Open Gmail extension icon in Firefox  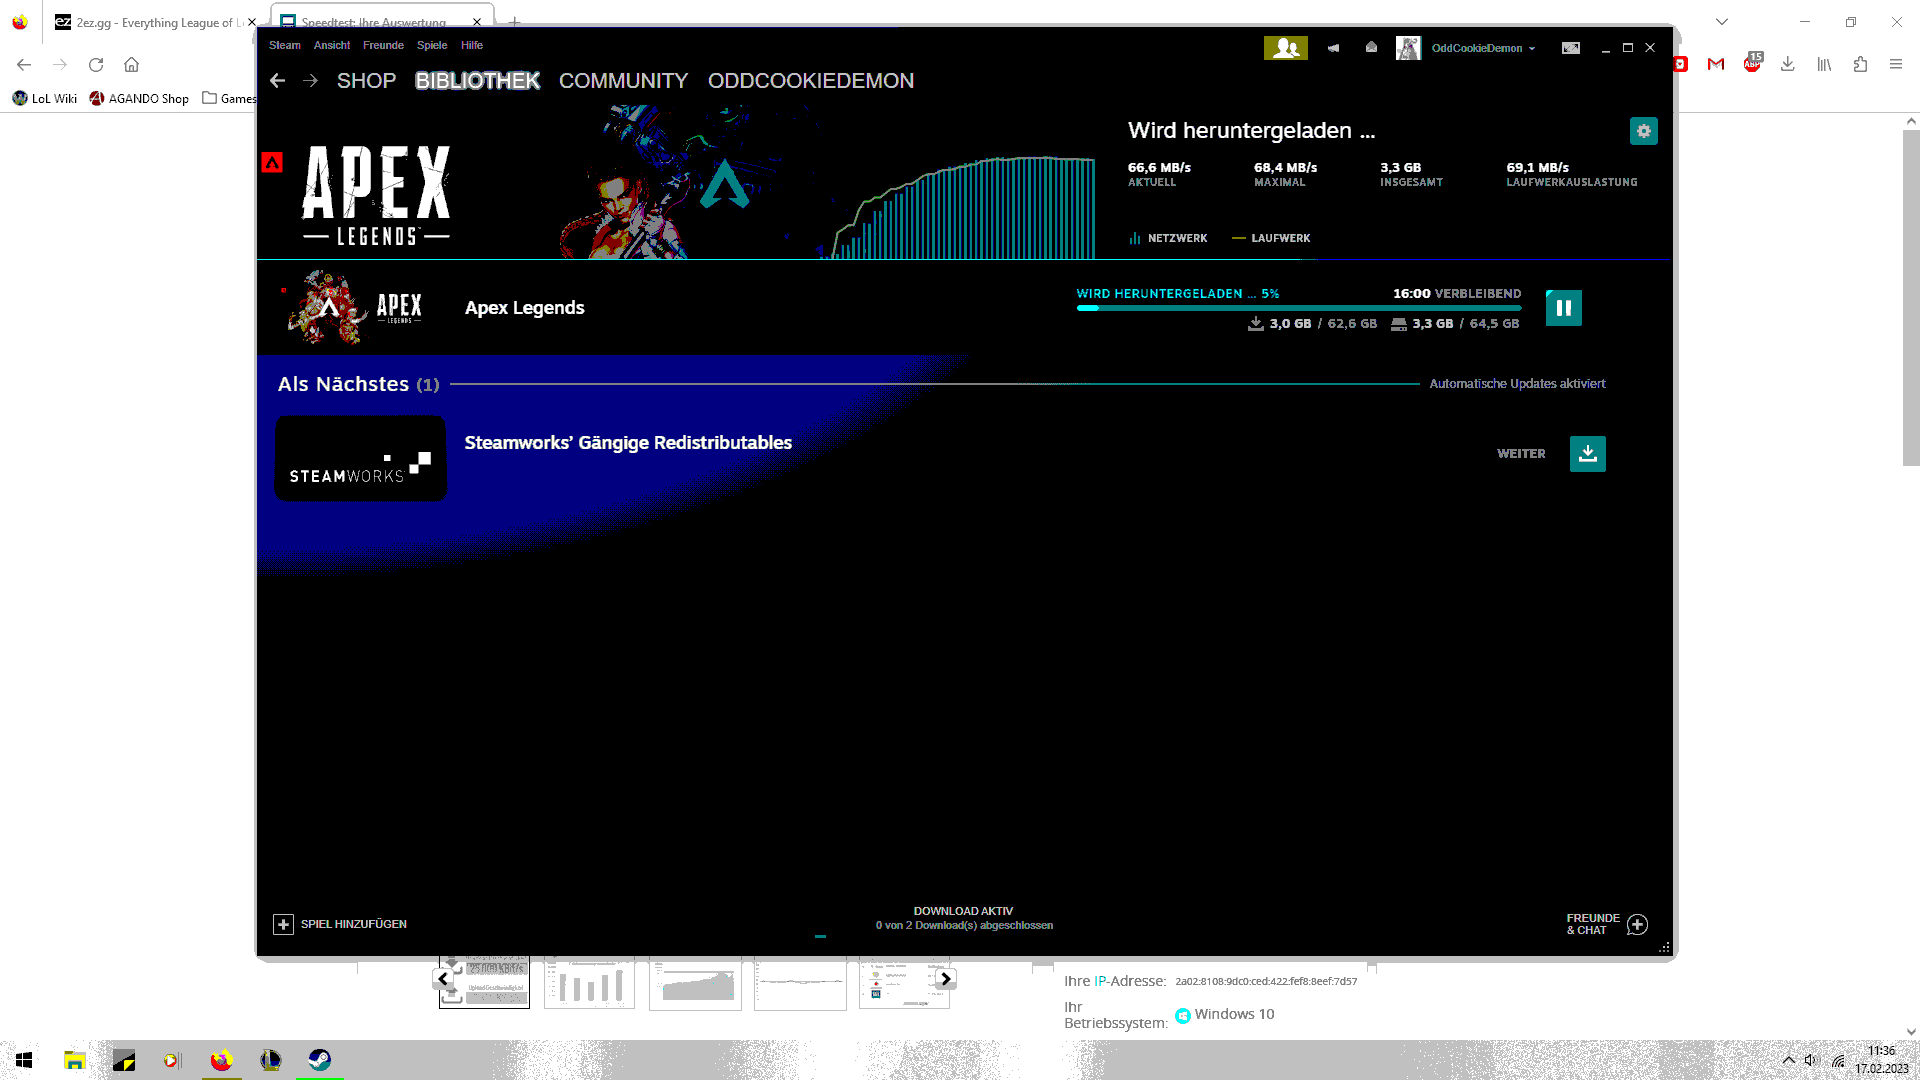(1716, 64)
